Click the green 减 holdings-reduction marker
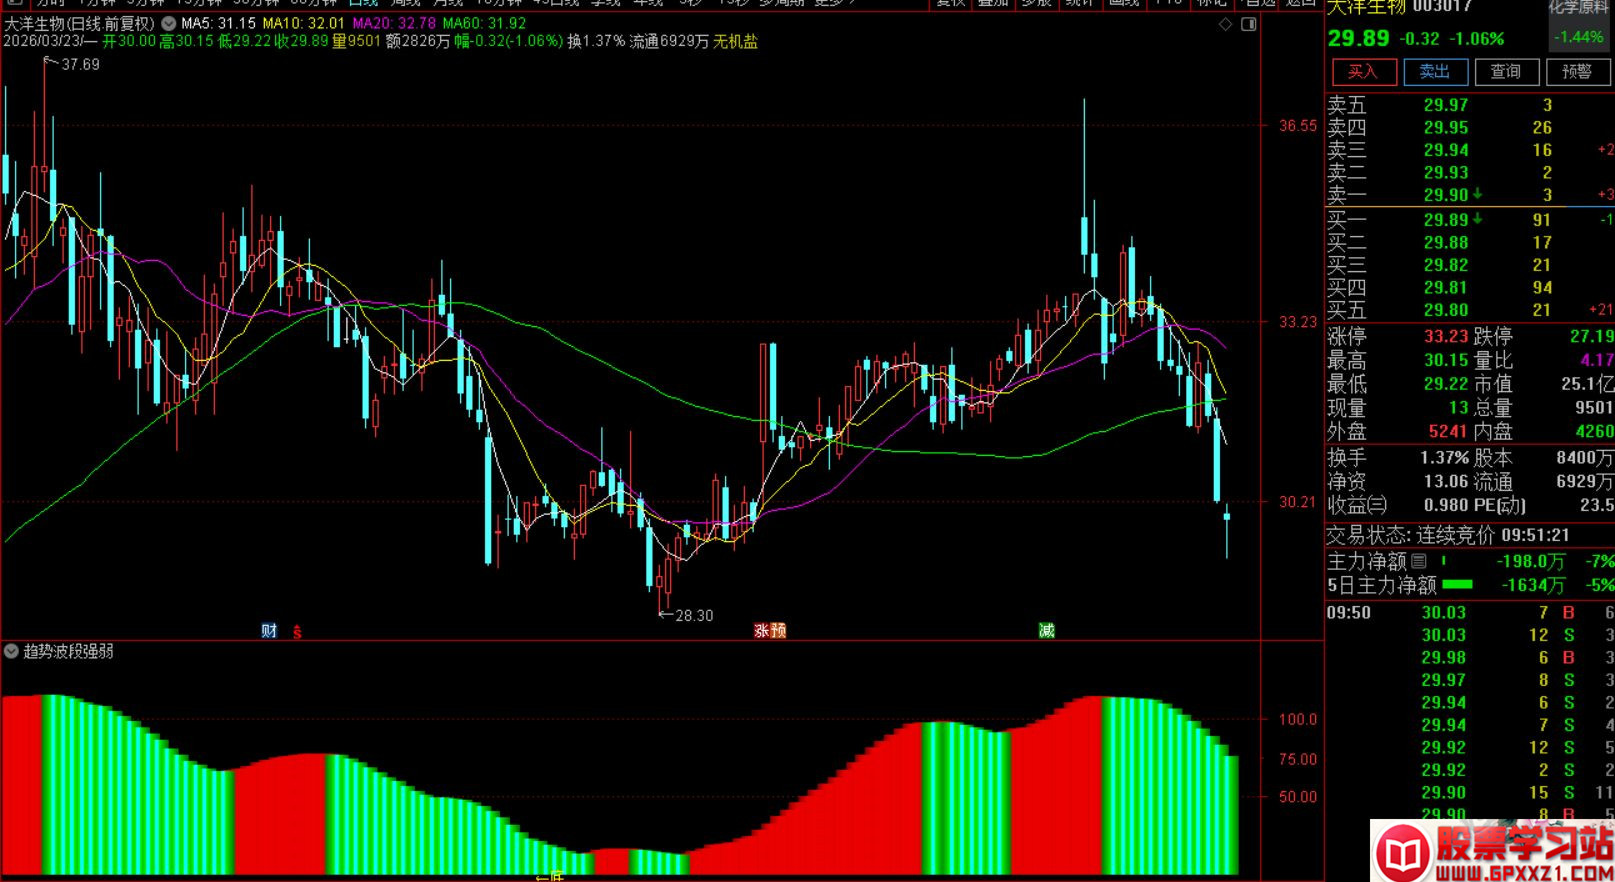The height and width of the screenshot is (882, 1615). point(1046,630)
